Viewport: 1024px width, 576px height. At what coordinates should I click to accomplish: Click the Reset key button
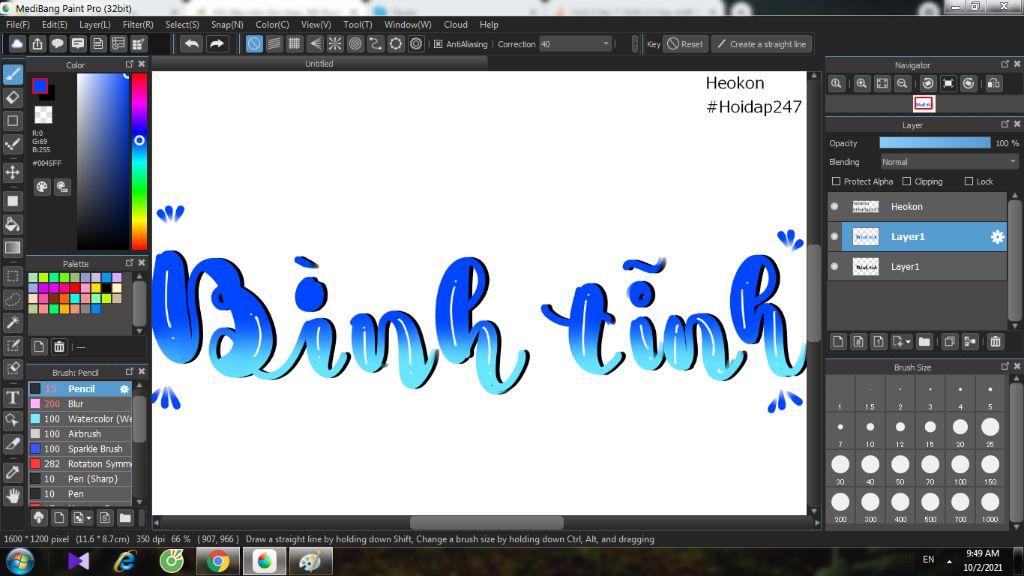coord(685,44)
